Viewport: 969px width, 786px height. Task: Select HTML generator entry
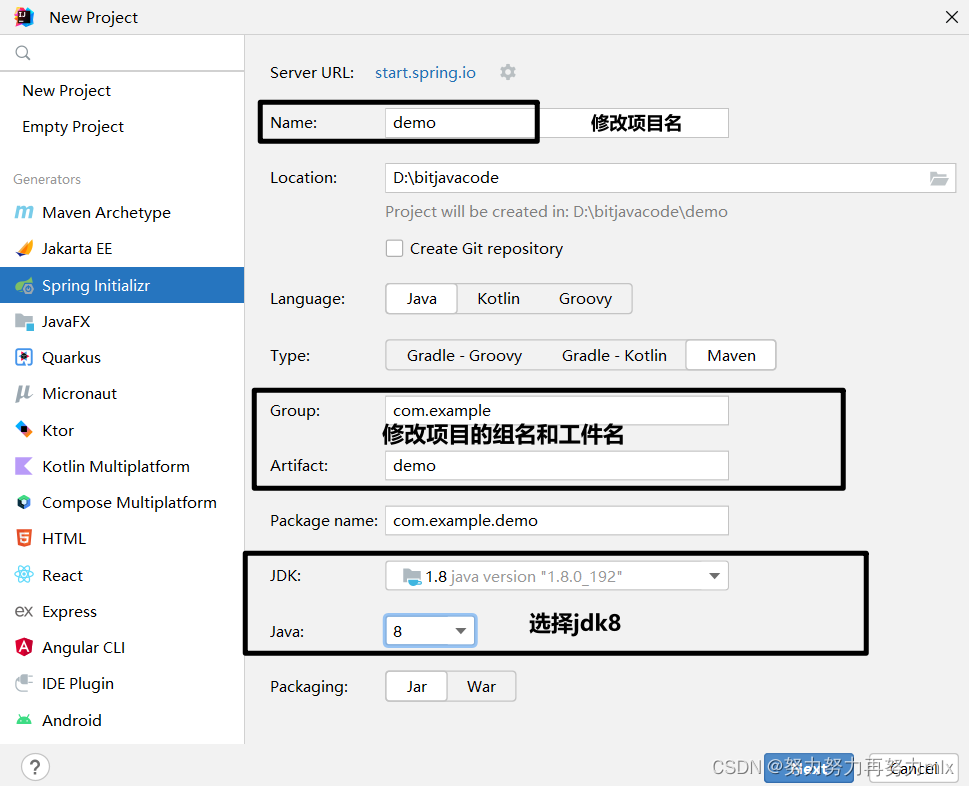tap(122, 538)
